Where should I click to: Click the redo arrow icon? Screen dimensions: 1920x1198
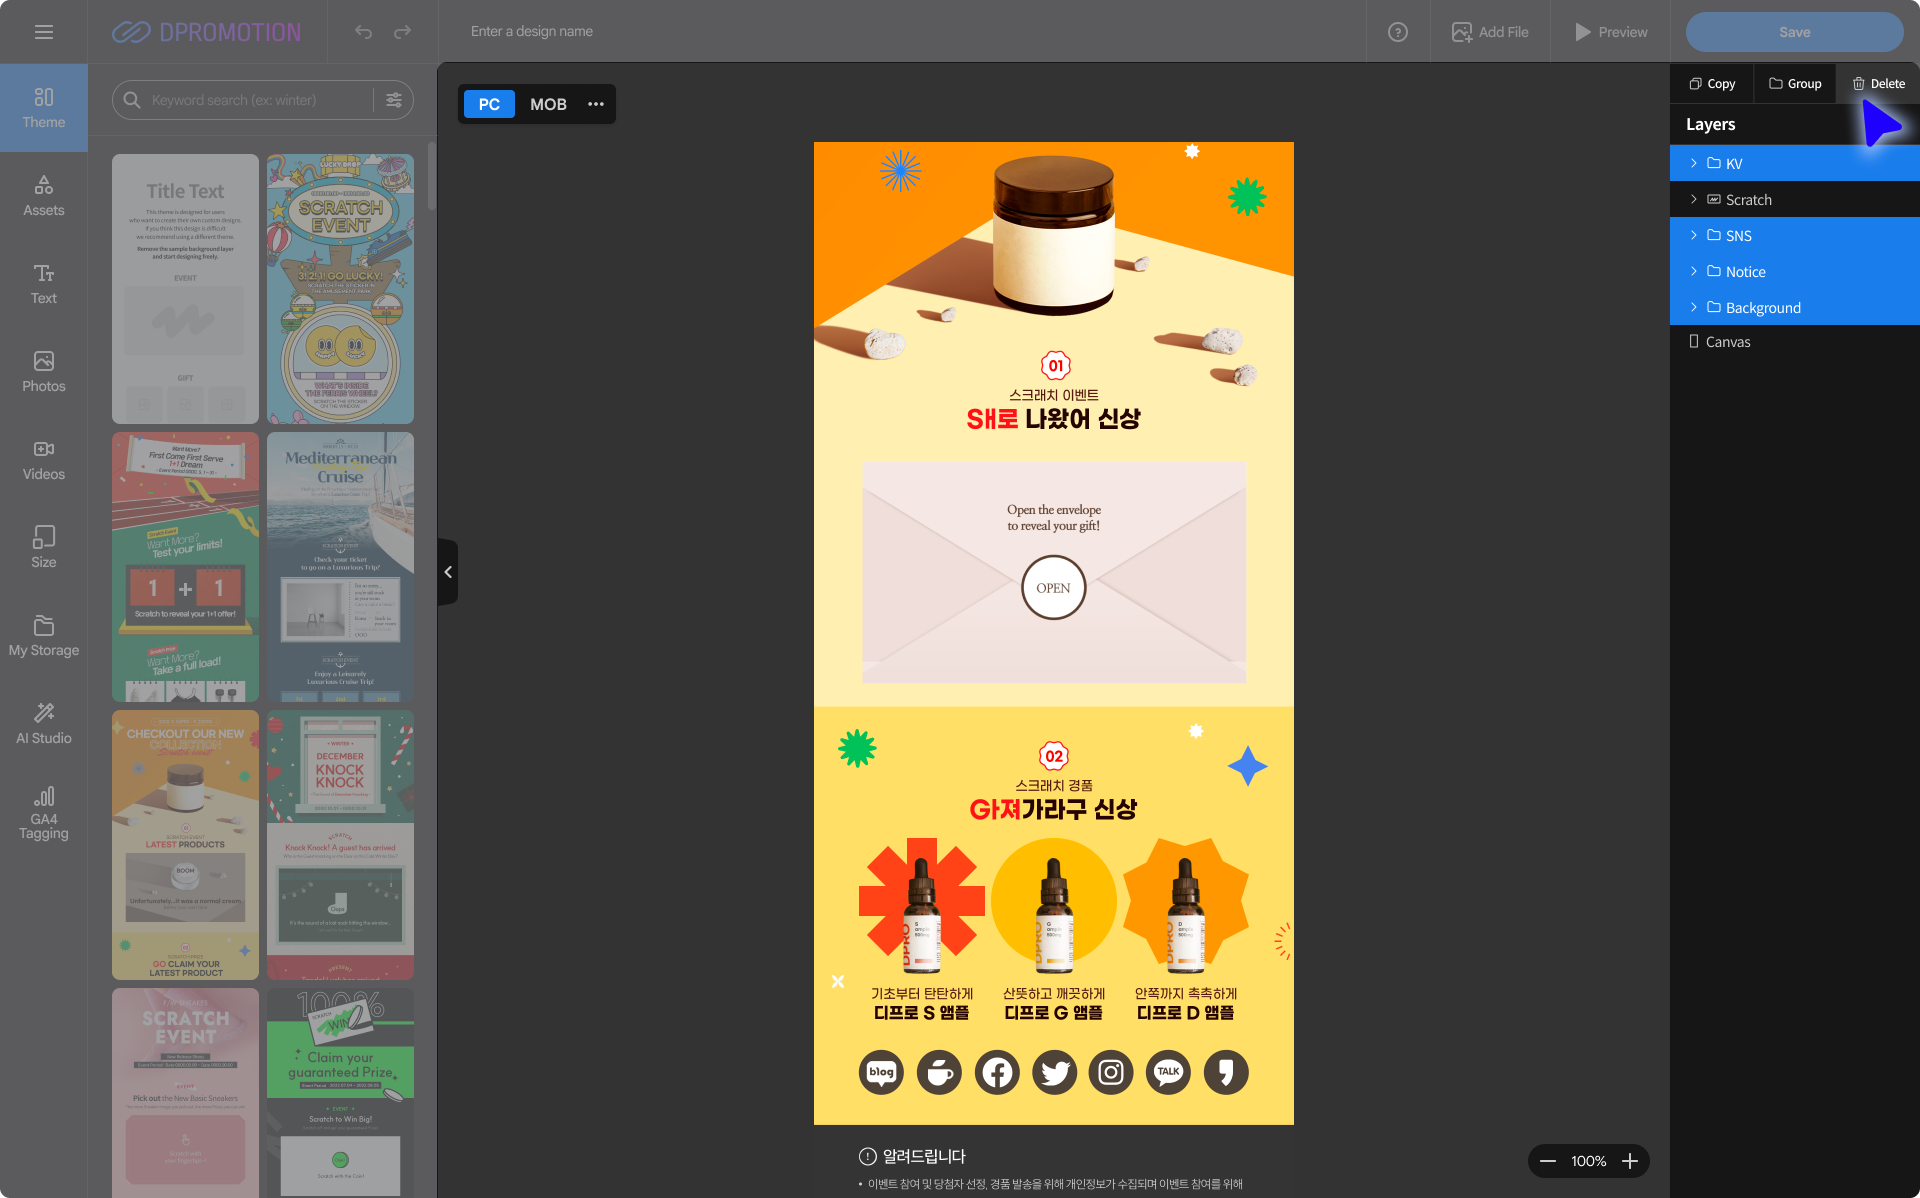(402, 32)
